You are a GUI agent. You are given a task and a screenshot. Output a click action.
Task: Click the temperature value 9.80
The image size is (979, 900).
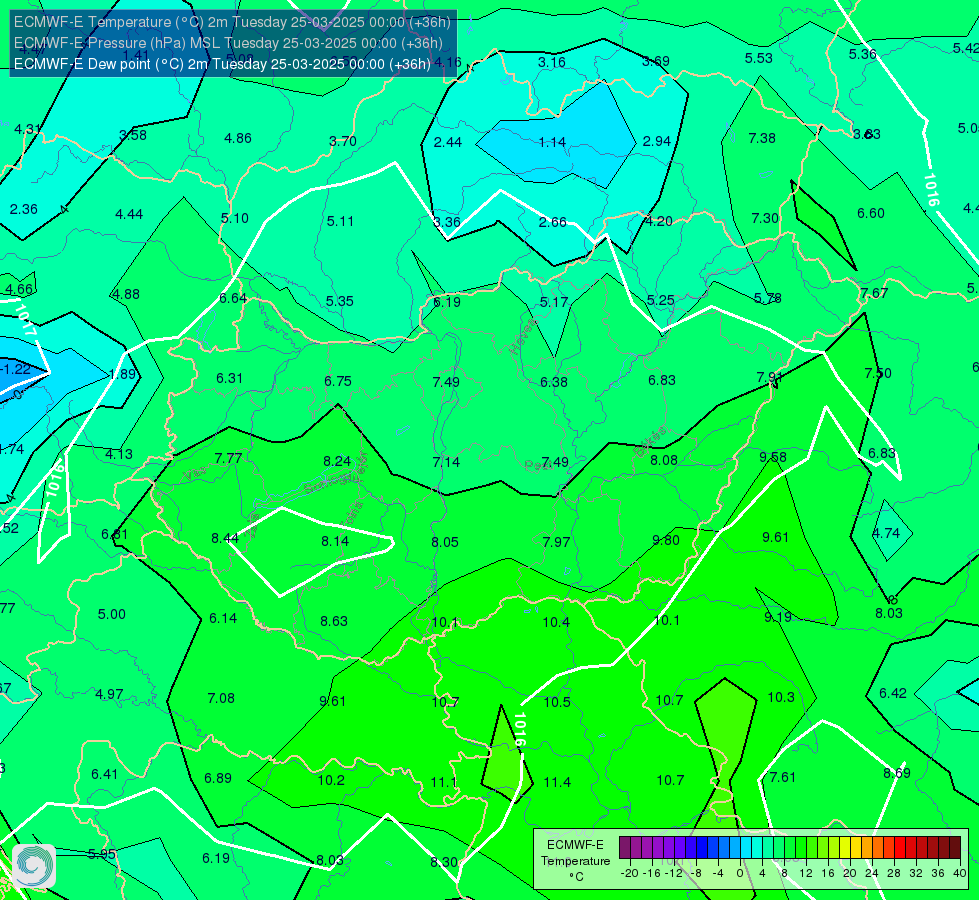666,540
